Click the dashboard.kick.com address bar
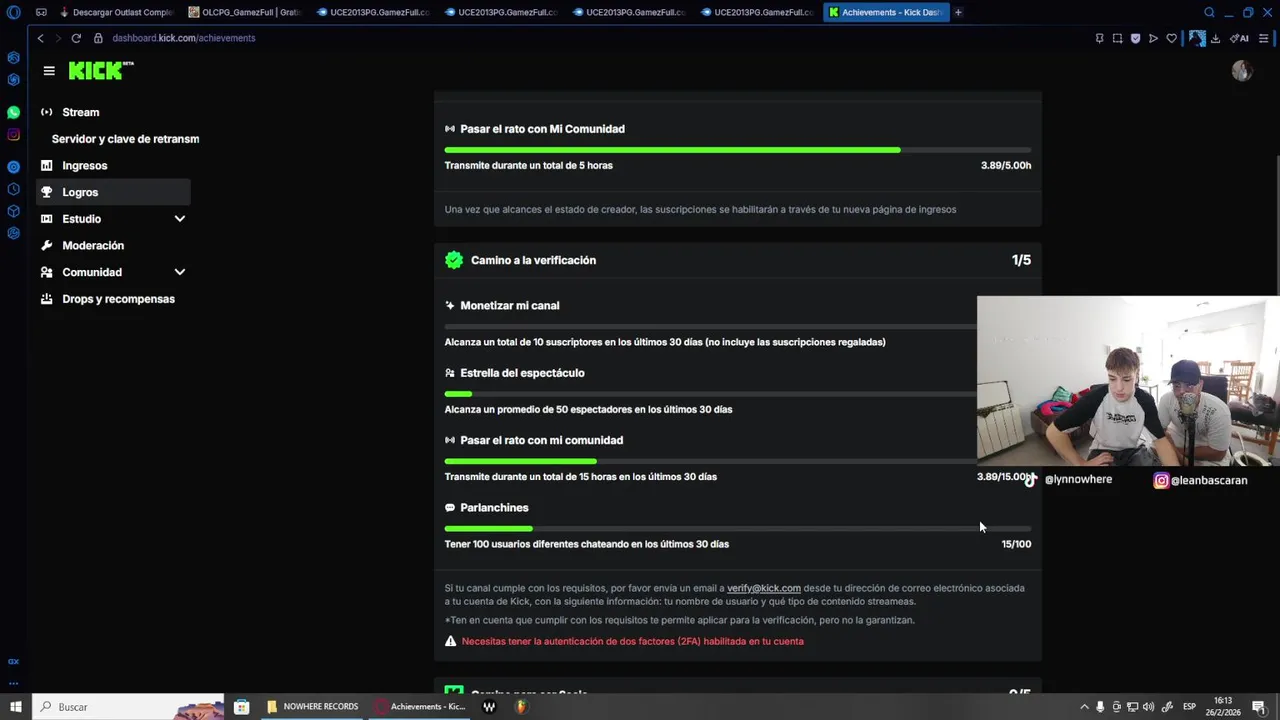Image resolution: width=1280 pixels, height=720 pixels. [184, 38]
